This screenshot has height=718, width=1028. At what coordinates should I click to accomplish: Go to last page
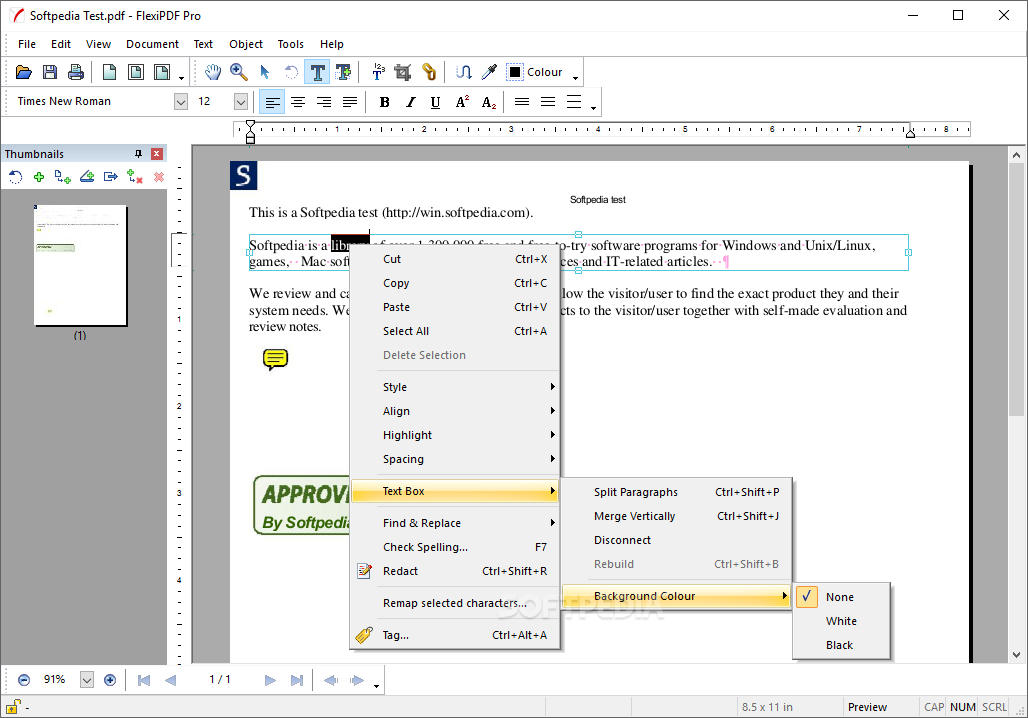tap(297, 680)
